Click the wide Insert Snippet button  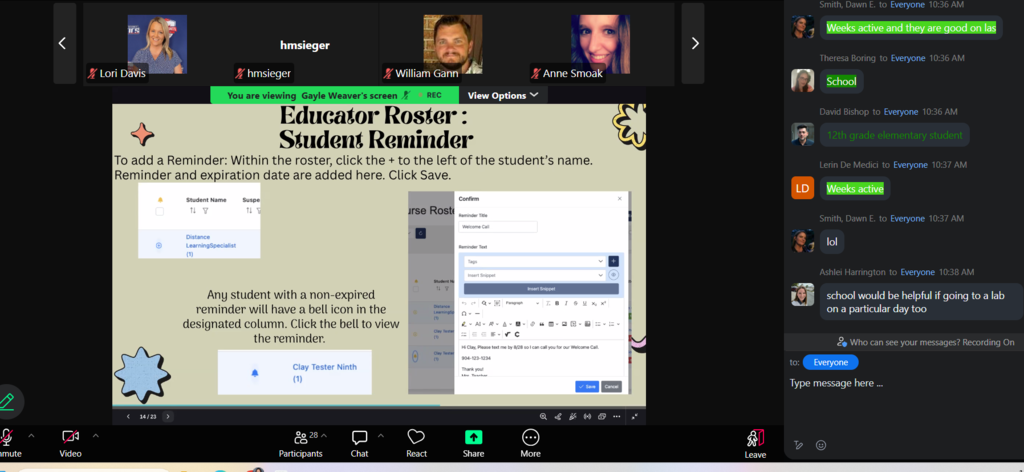[542, 289]
